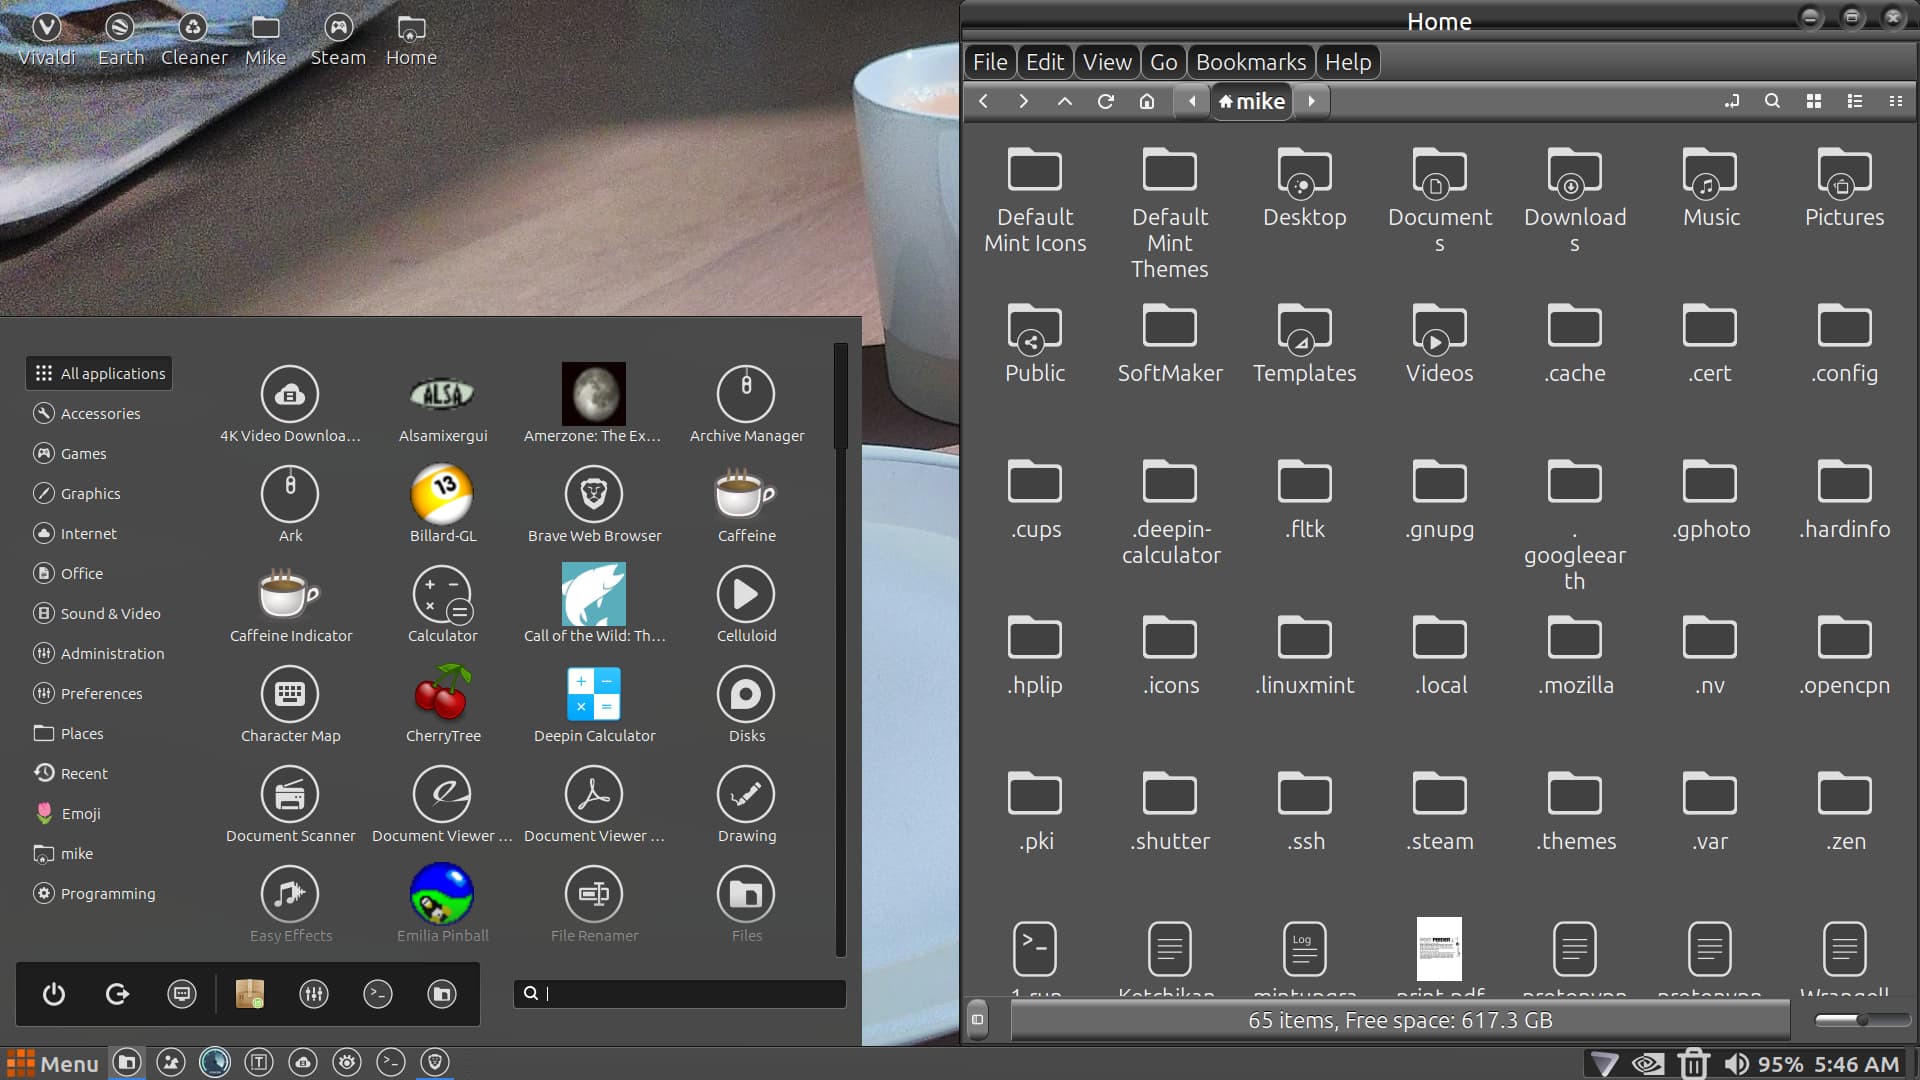Click right arrow next to mike path
The height and width of the screenshot is (1080, 1920).
pos(1311,101)
